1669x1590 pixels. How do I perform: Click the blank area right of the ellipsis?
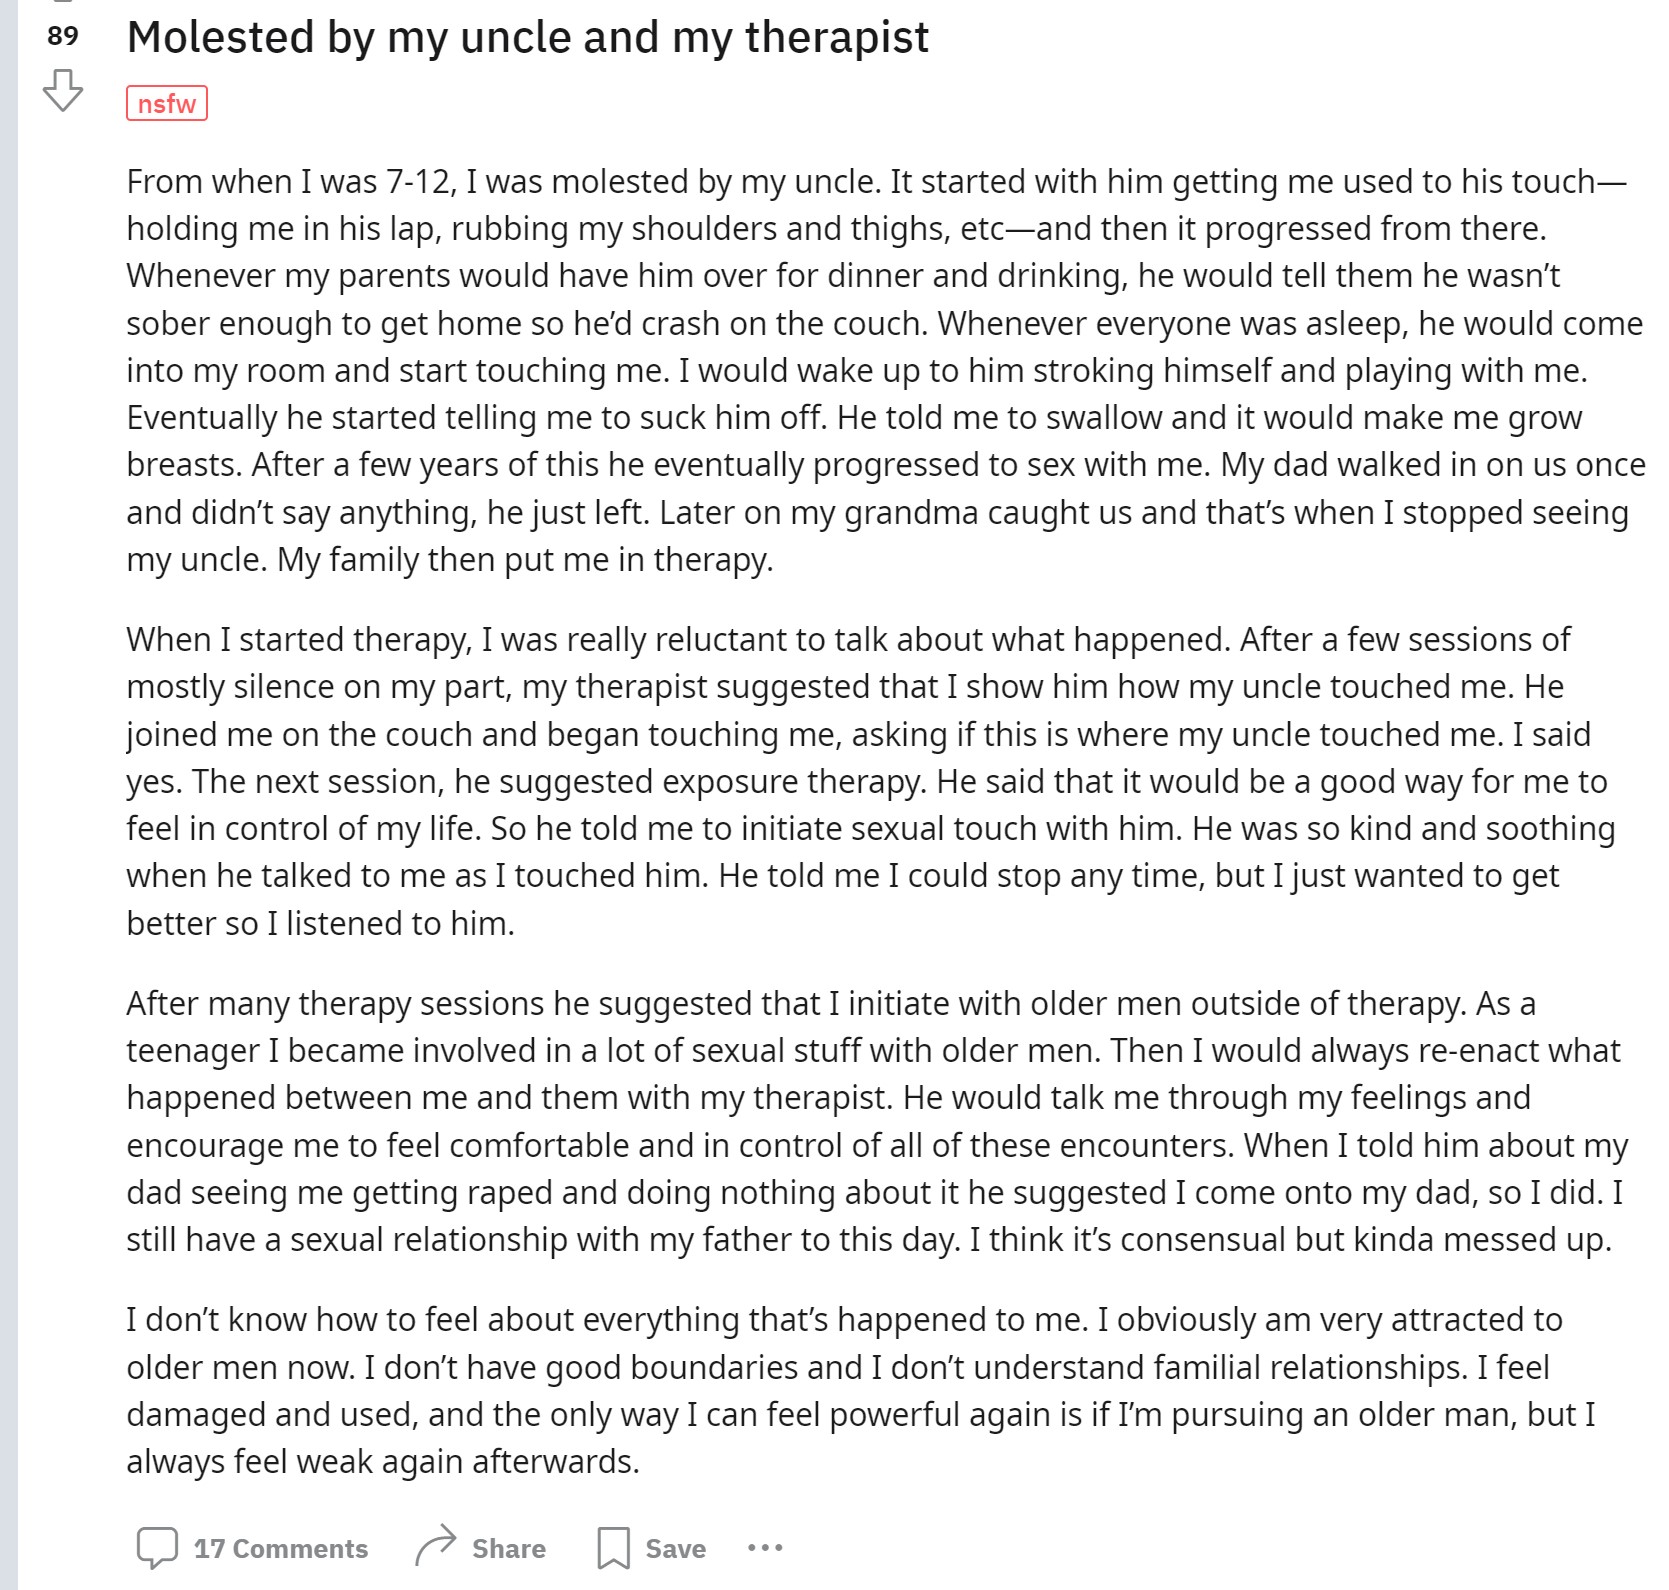(1200, 1548)
